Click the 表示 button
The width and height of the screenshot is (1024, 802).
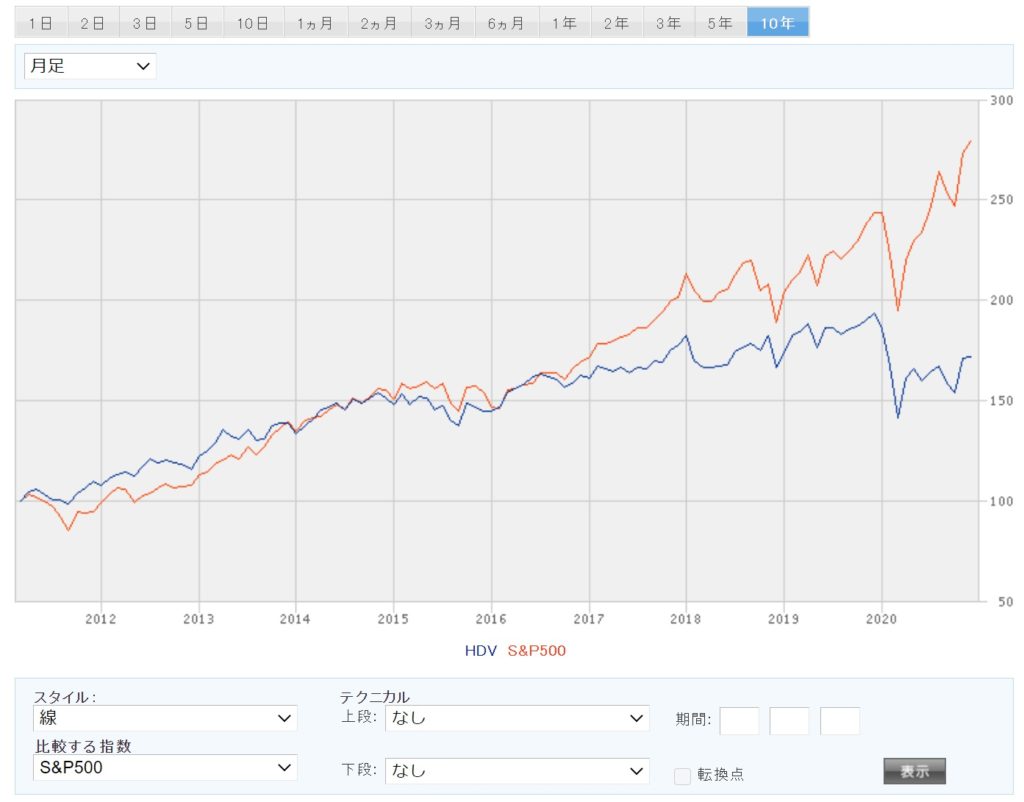pyautogui.click(x=914, y=771)
